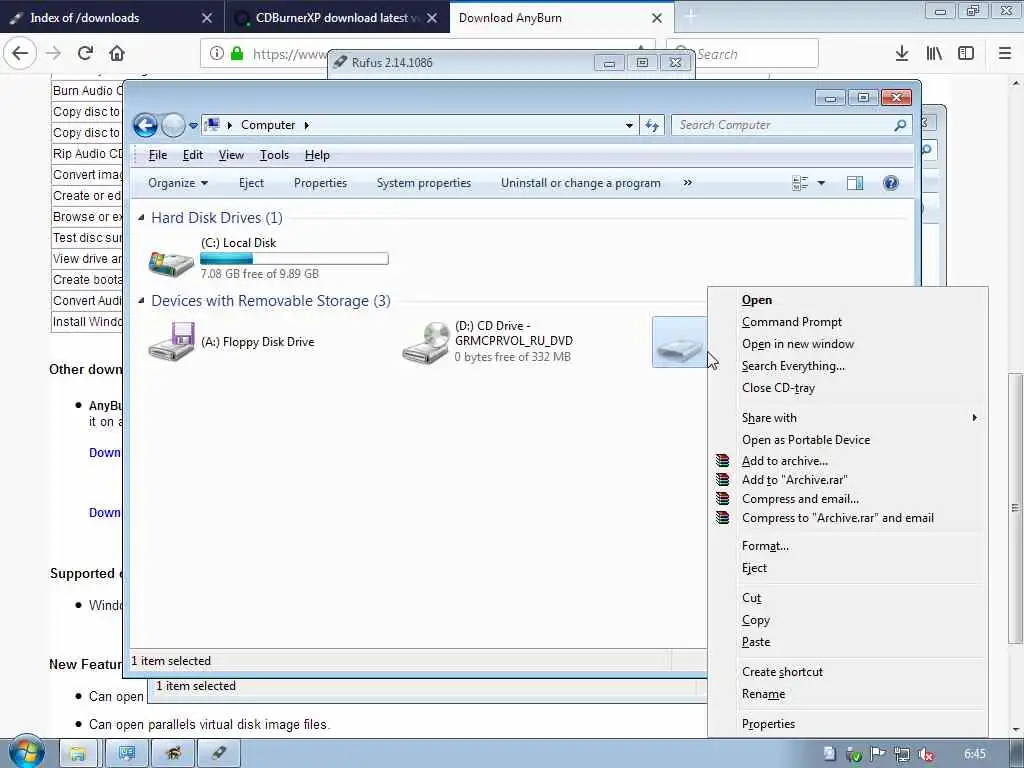Click the change view icon
Screen dimensions: 1024x768
pos(800,183)
